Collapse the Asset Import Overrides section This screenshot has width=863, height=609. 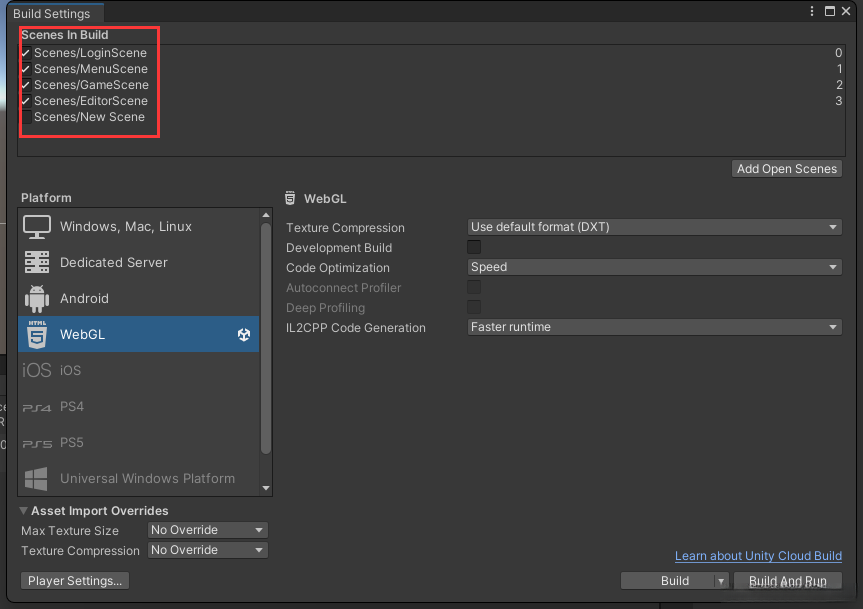(24, 511)
